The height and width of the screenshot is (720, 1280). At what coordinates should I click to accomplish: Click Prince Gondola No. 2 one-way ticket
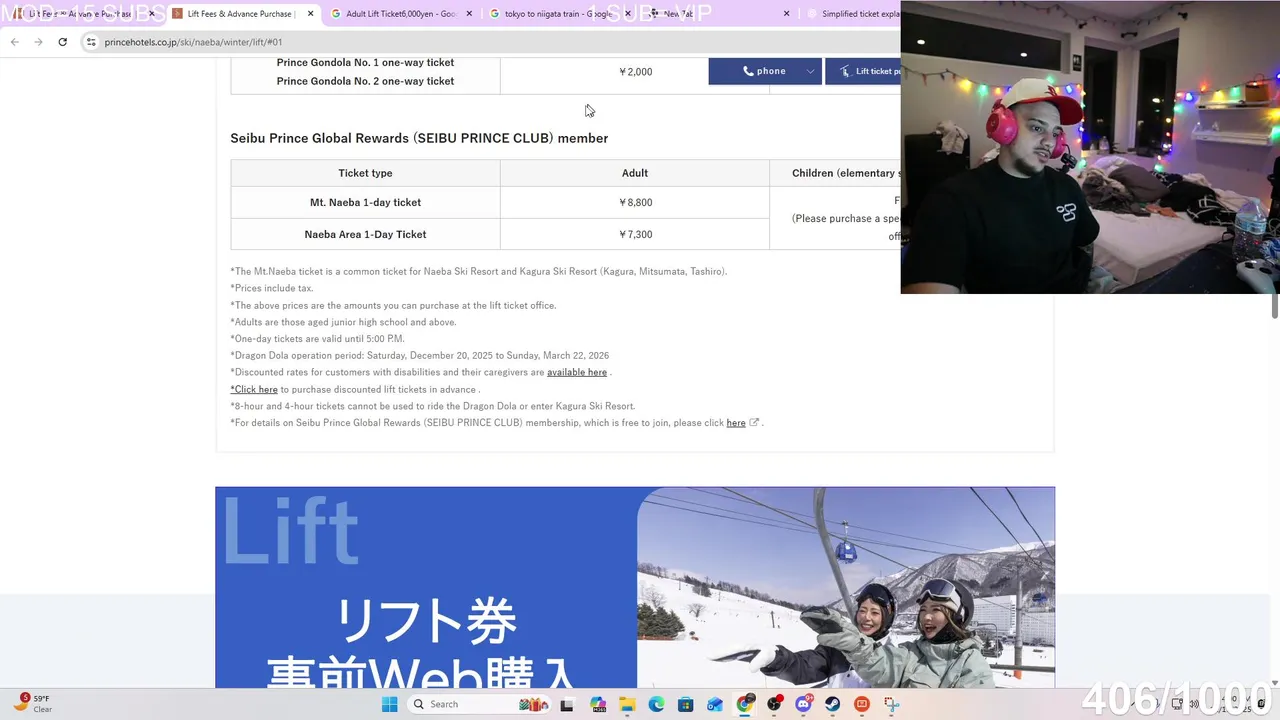tap(365, 81)
